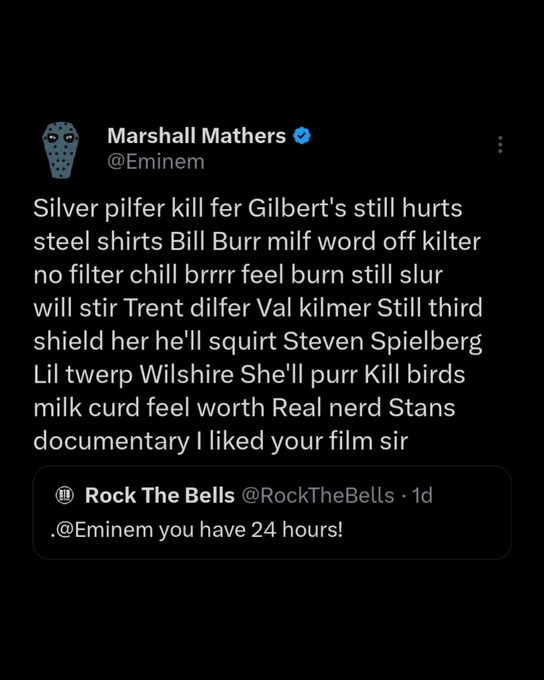
Task: Click "Bill Burr" in the tweet text
Action: click(214, 242)
